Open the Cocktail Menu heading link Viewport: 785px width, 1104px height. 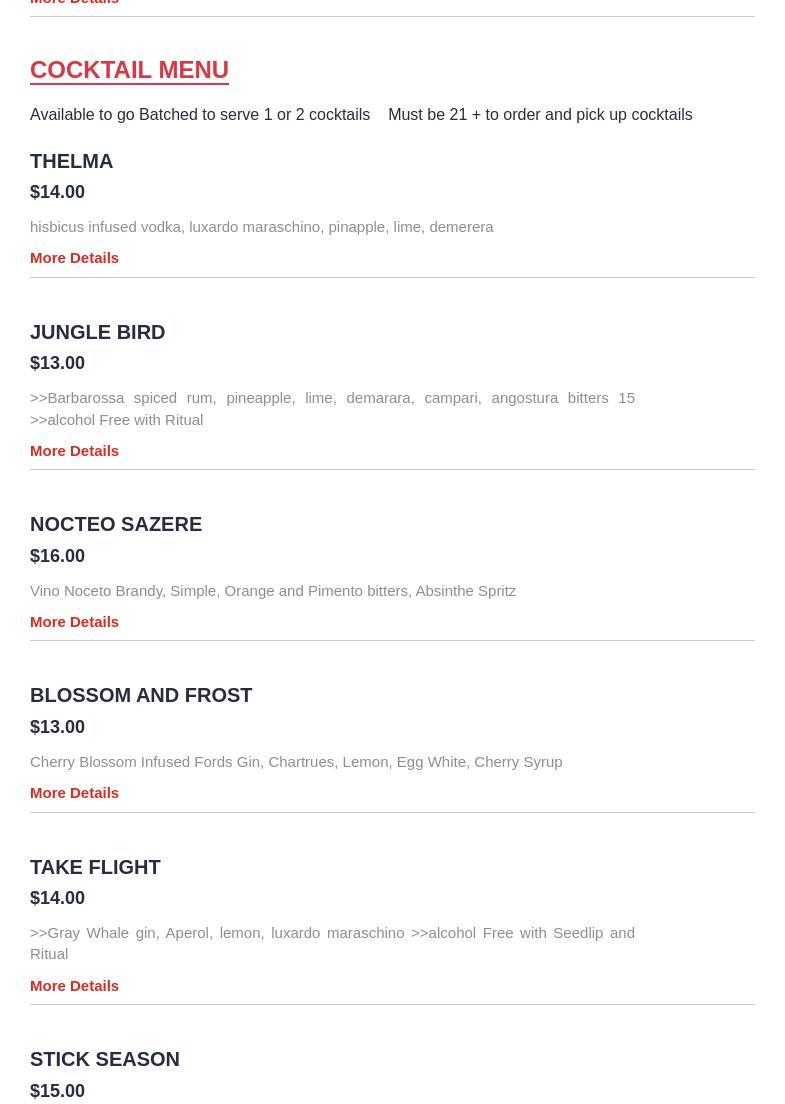[130, 70]
